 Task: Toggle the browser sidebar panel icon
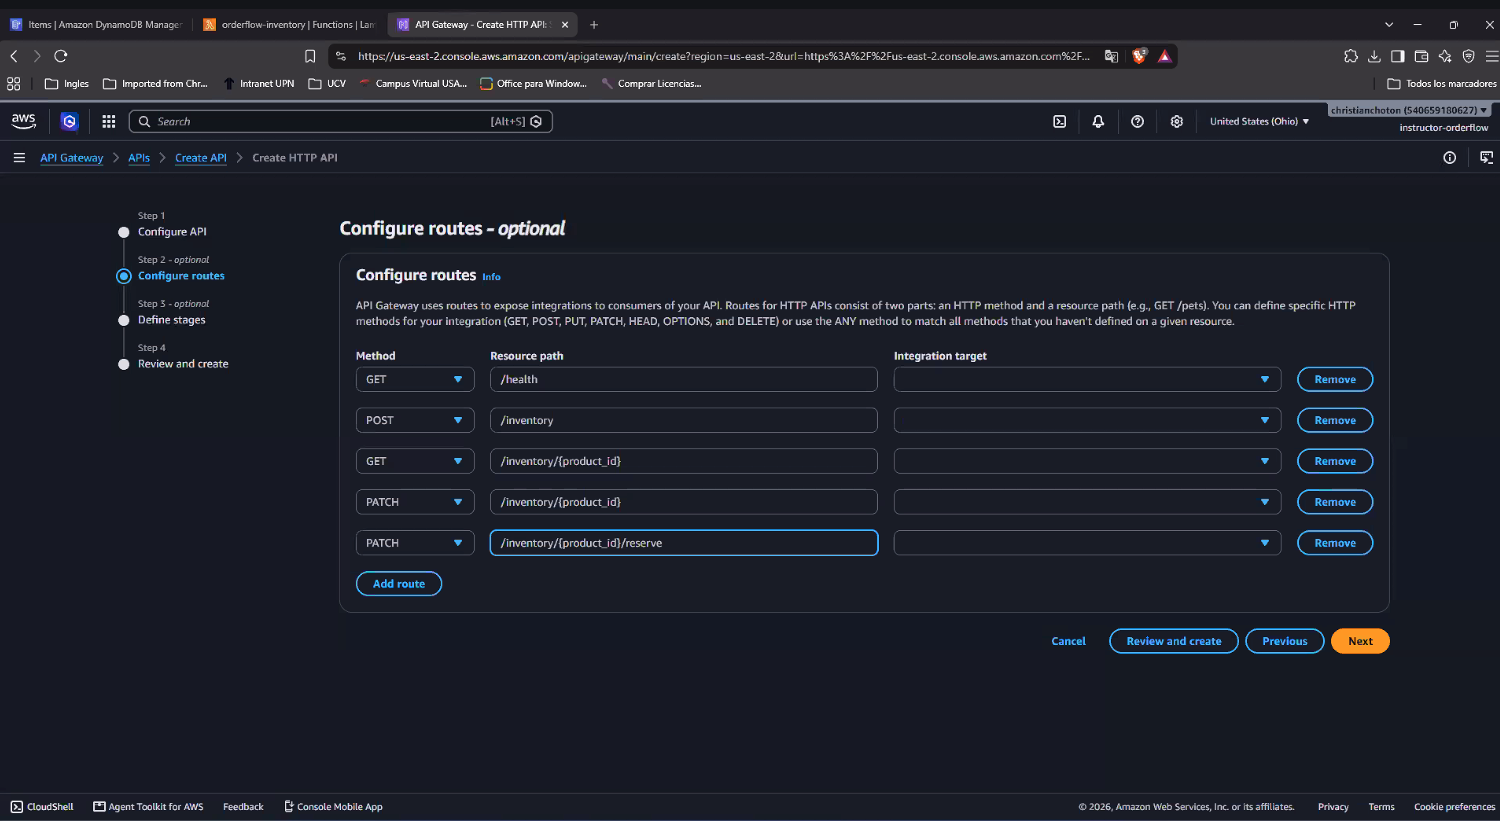[x=1398, y=56]
